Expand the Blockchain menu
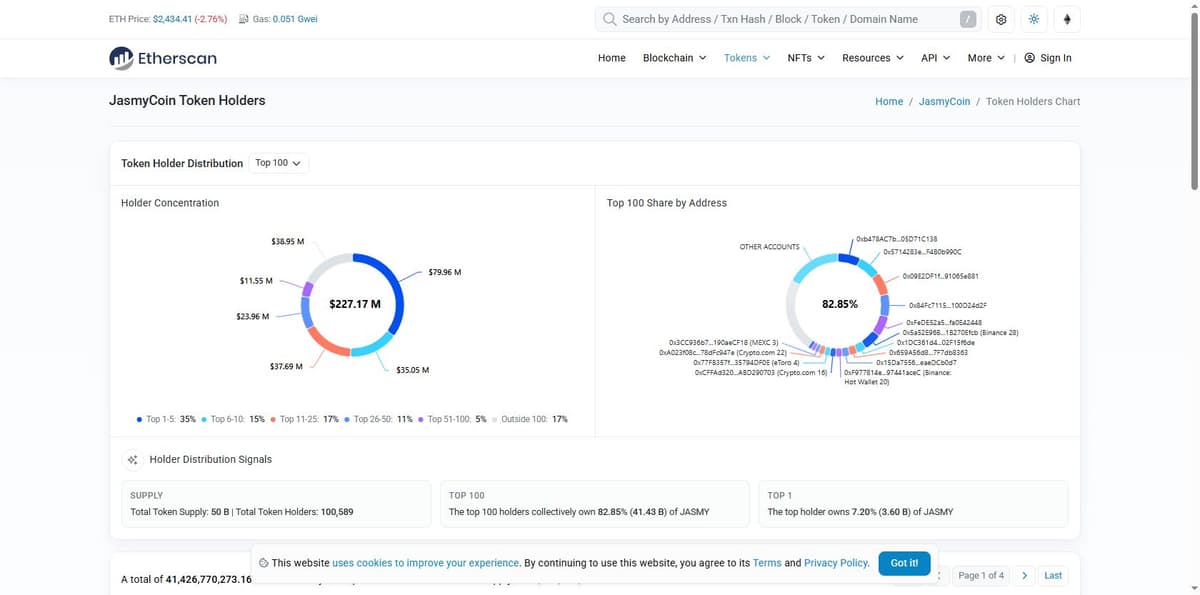Viewport: 1200px width, 595px height. 674,58
